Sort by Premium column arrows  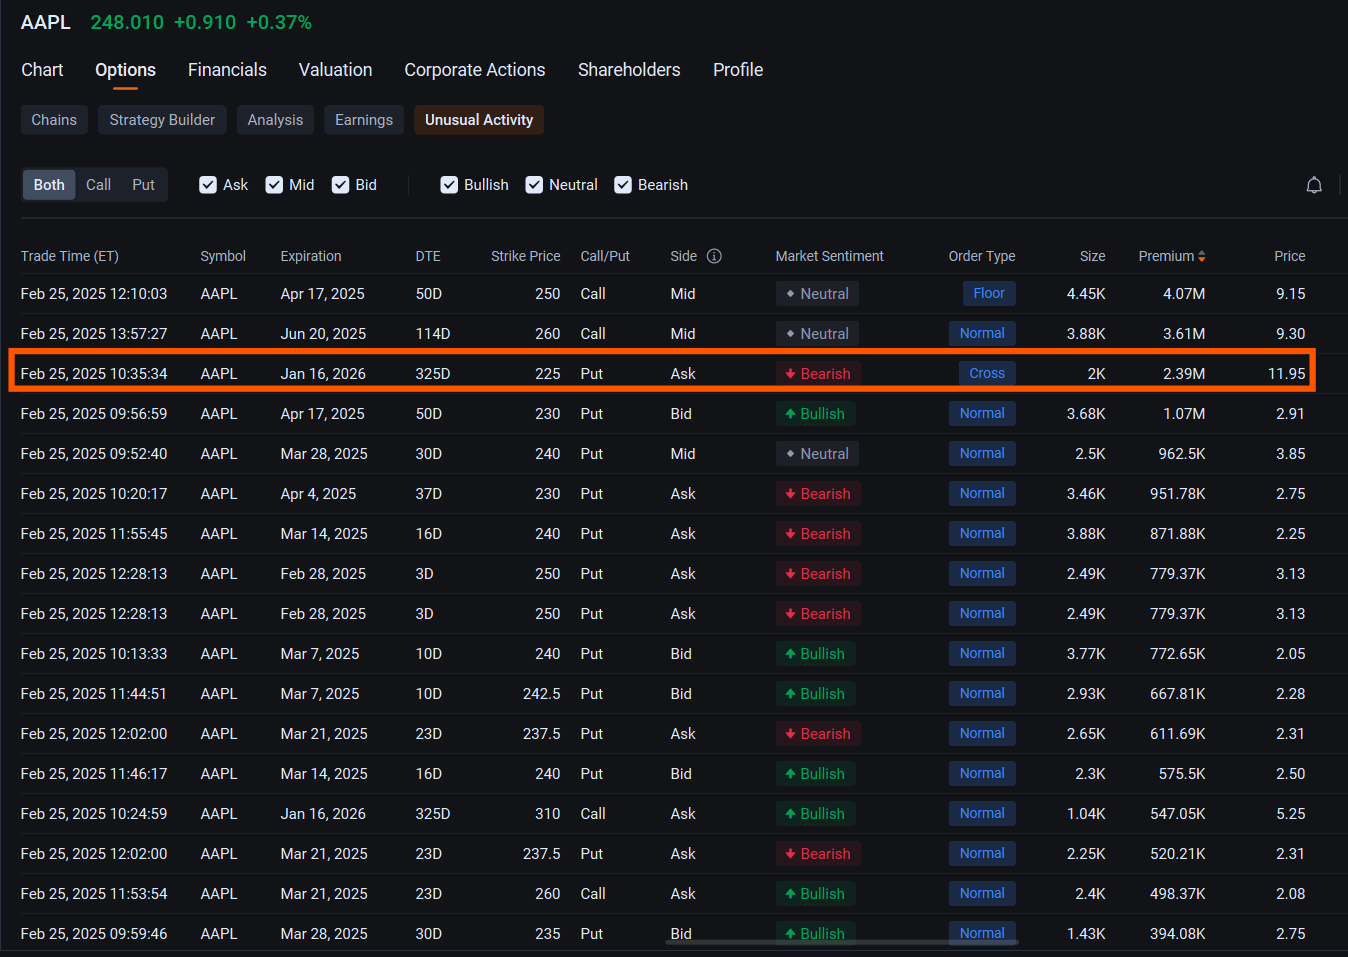[x=1201, y=256]
